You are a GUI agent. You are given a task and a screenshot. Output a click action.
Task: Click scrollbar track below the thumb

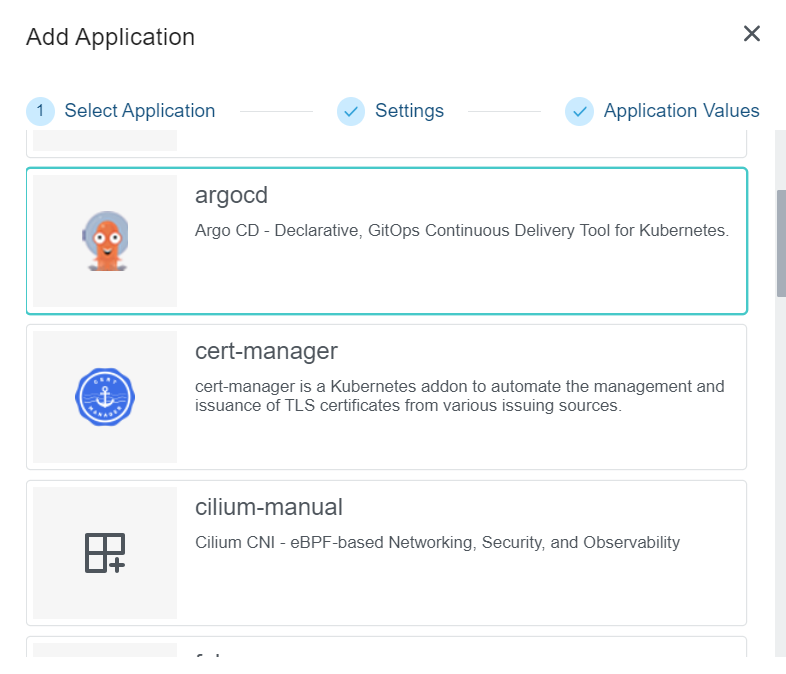coord(781,480)
